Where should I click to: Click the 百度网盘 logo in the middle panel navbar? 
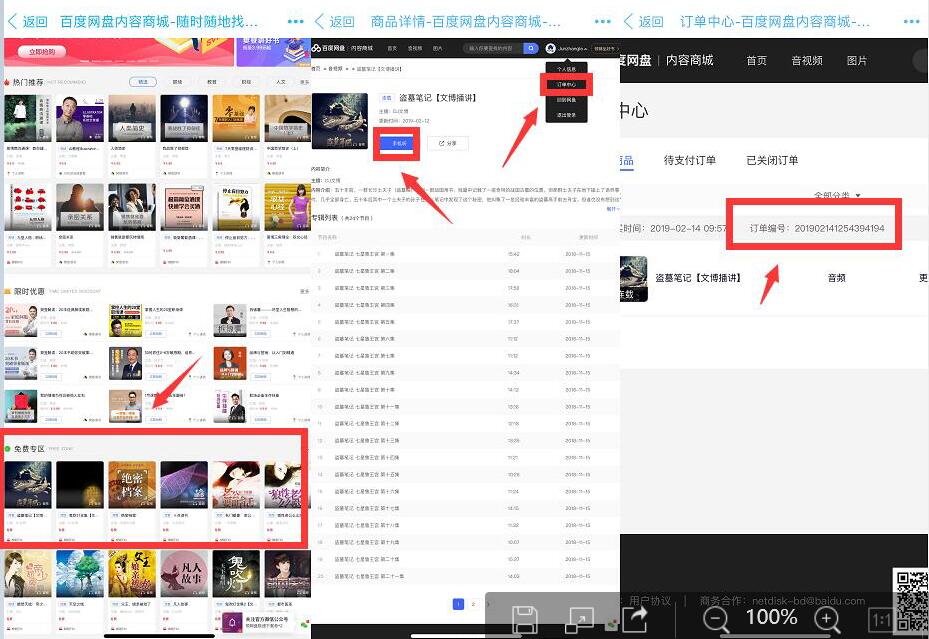click(329, 48)
